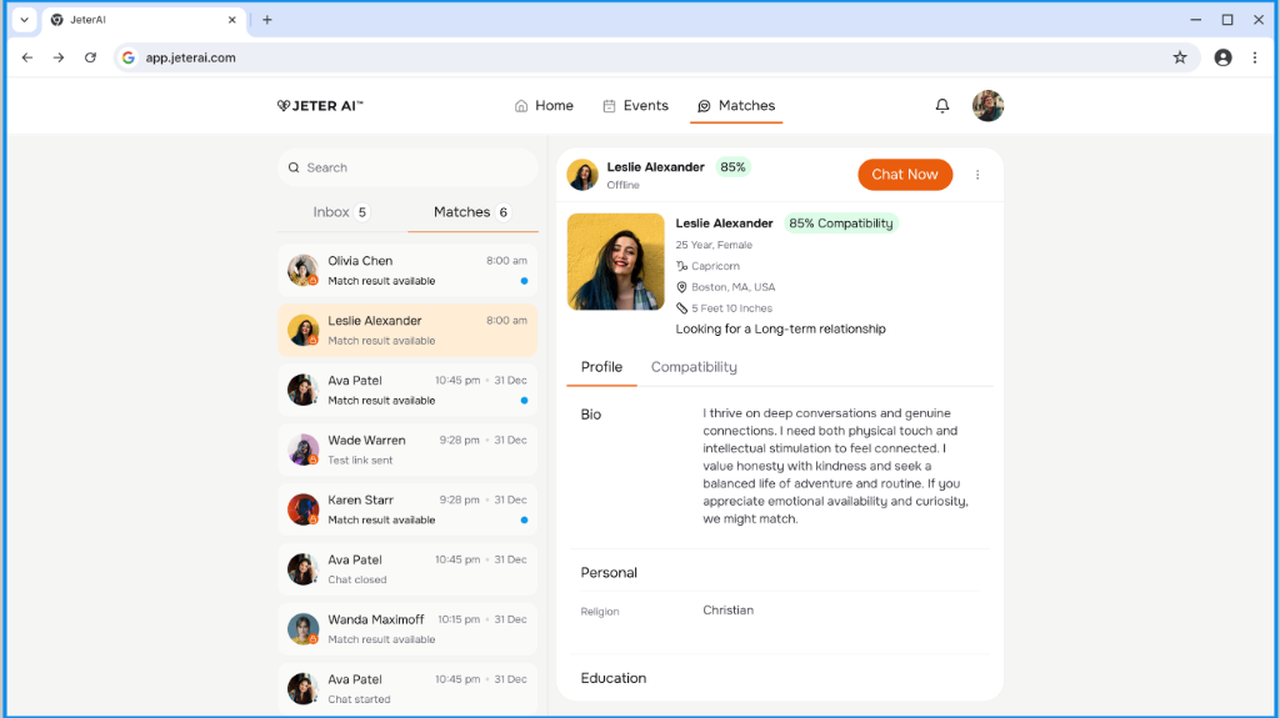1280x718 pixels.
Task: Open Wanda Maximoff's match row
Action: point(408,629)
